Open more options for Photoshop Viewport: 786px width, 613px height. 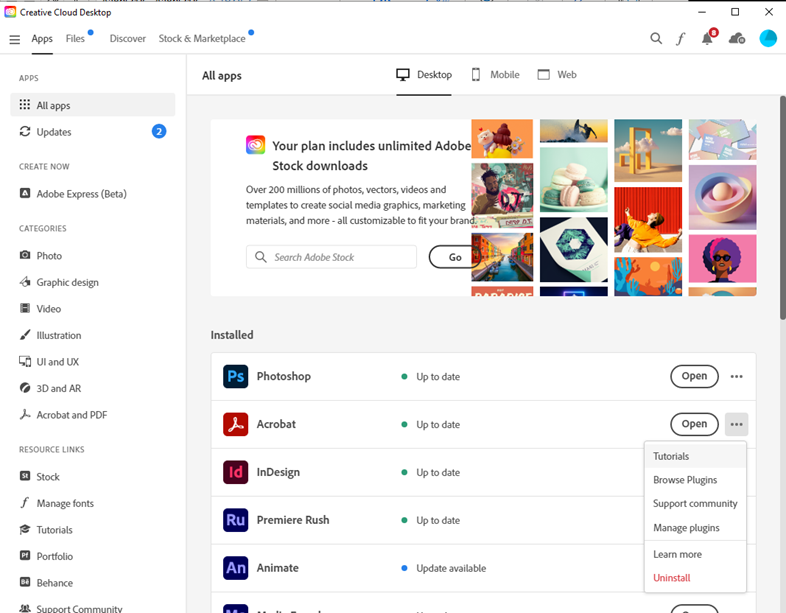736,376
